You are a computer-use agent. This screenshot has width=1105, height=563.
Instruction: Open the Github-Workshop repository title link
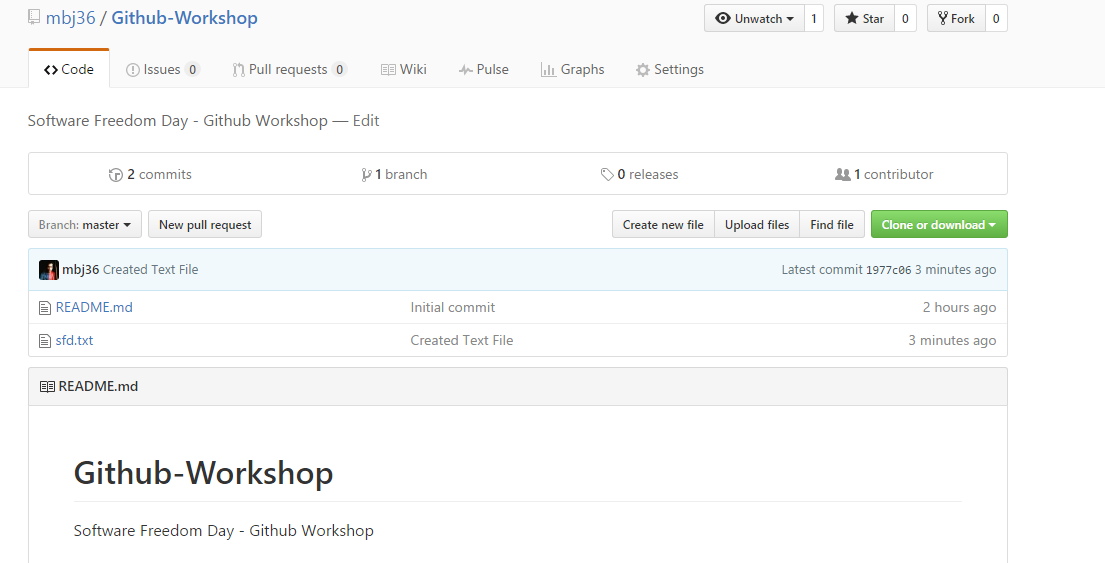(x=185, y=18)
